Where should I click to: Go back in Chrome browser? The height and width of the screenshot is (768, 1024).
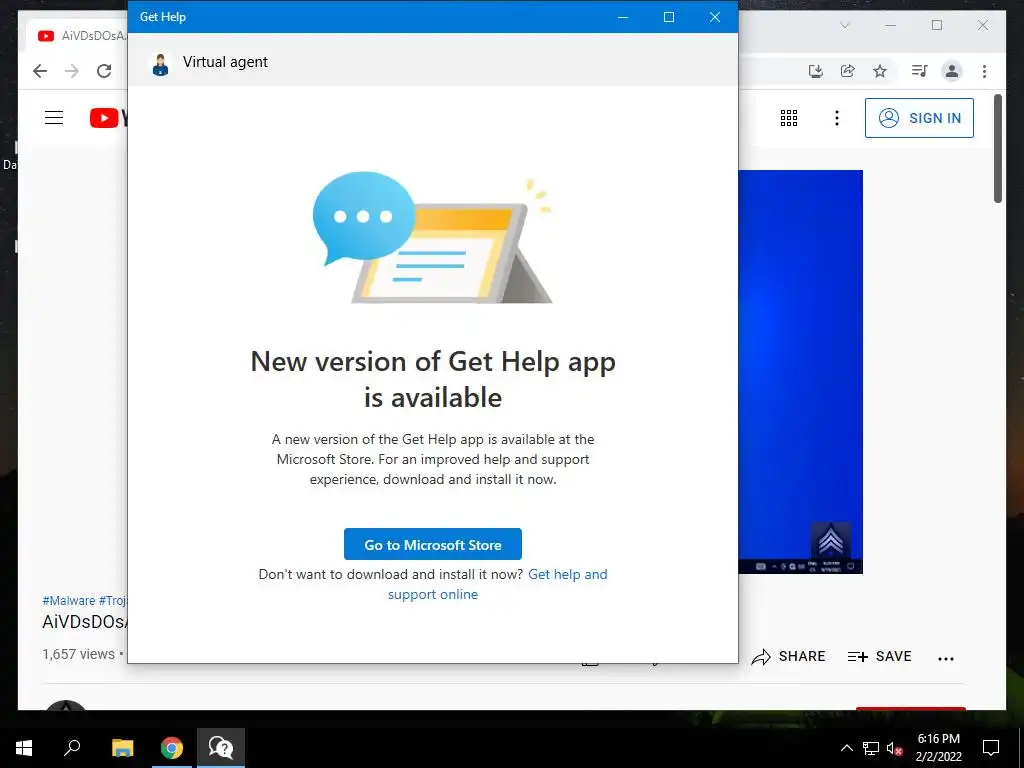[x=40, y=71]
